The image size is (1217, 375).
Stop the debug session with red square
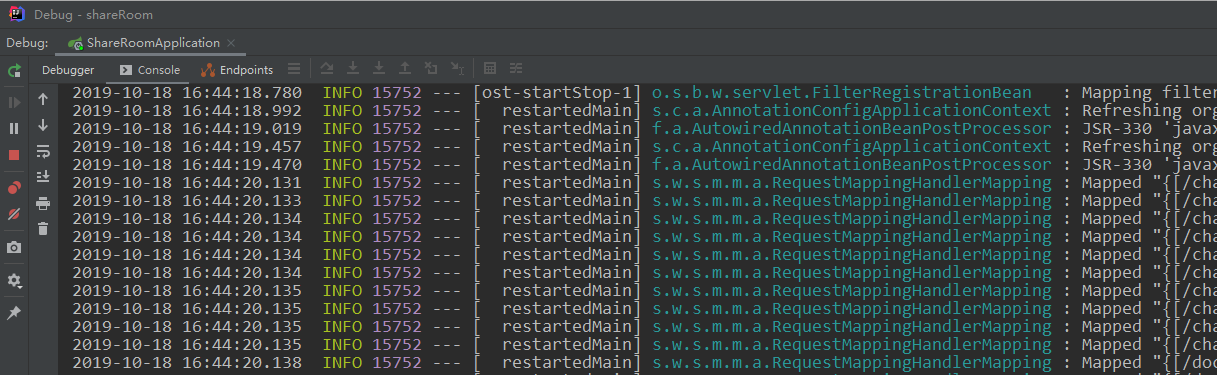click(x=14, y=155)
